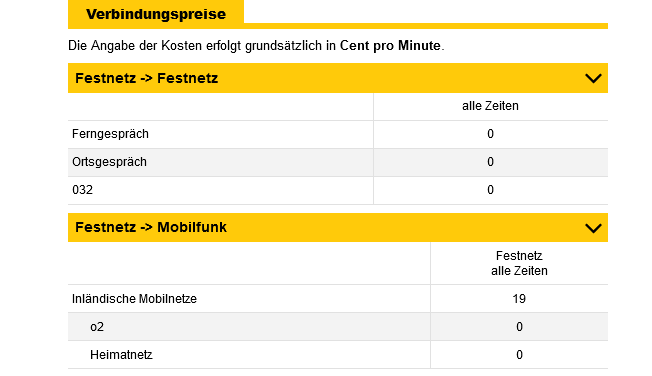Viewport: 652px width, 376px height.
Task: Click the o2 price value 0
Action: pos(519,327)
